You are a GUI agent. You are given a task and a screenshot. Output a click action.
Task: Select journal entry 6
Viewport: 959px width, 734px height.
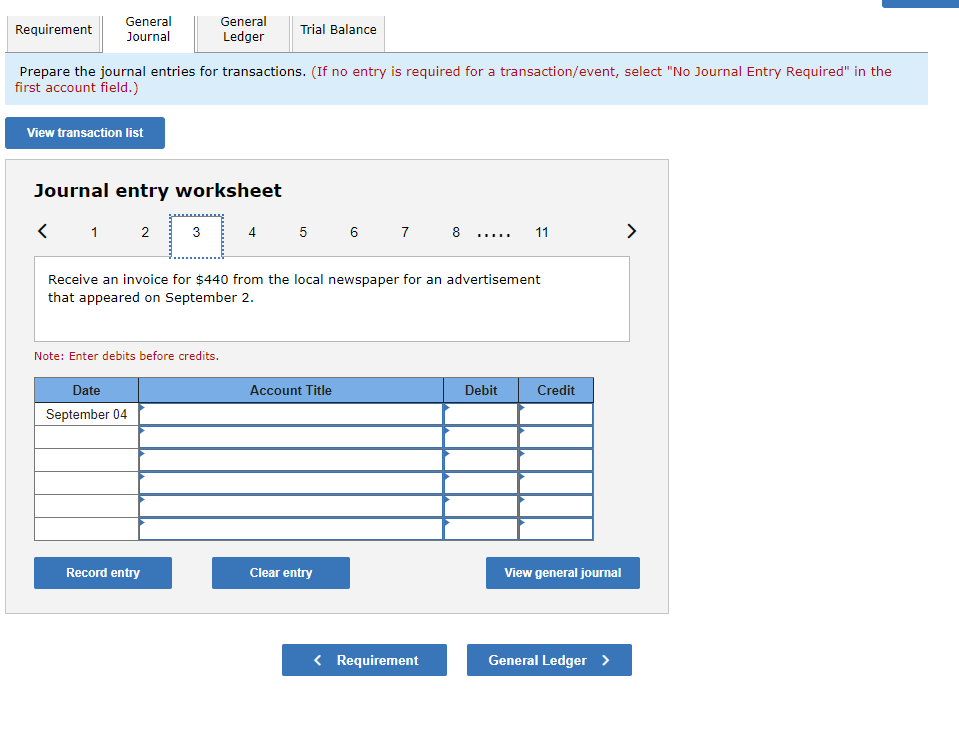pos(354,232)
